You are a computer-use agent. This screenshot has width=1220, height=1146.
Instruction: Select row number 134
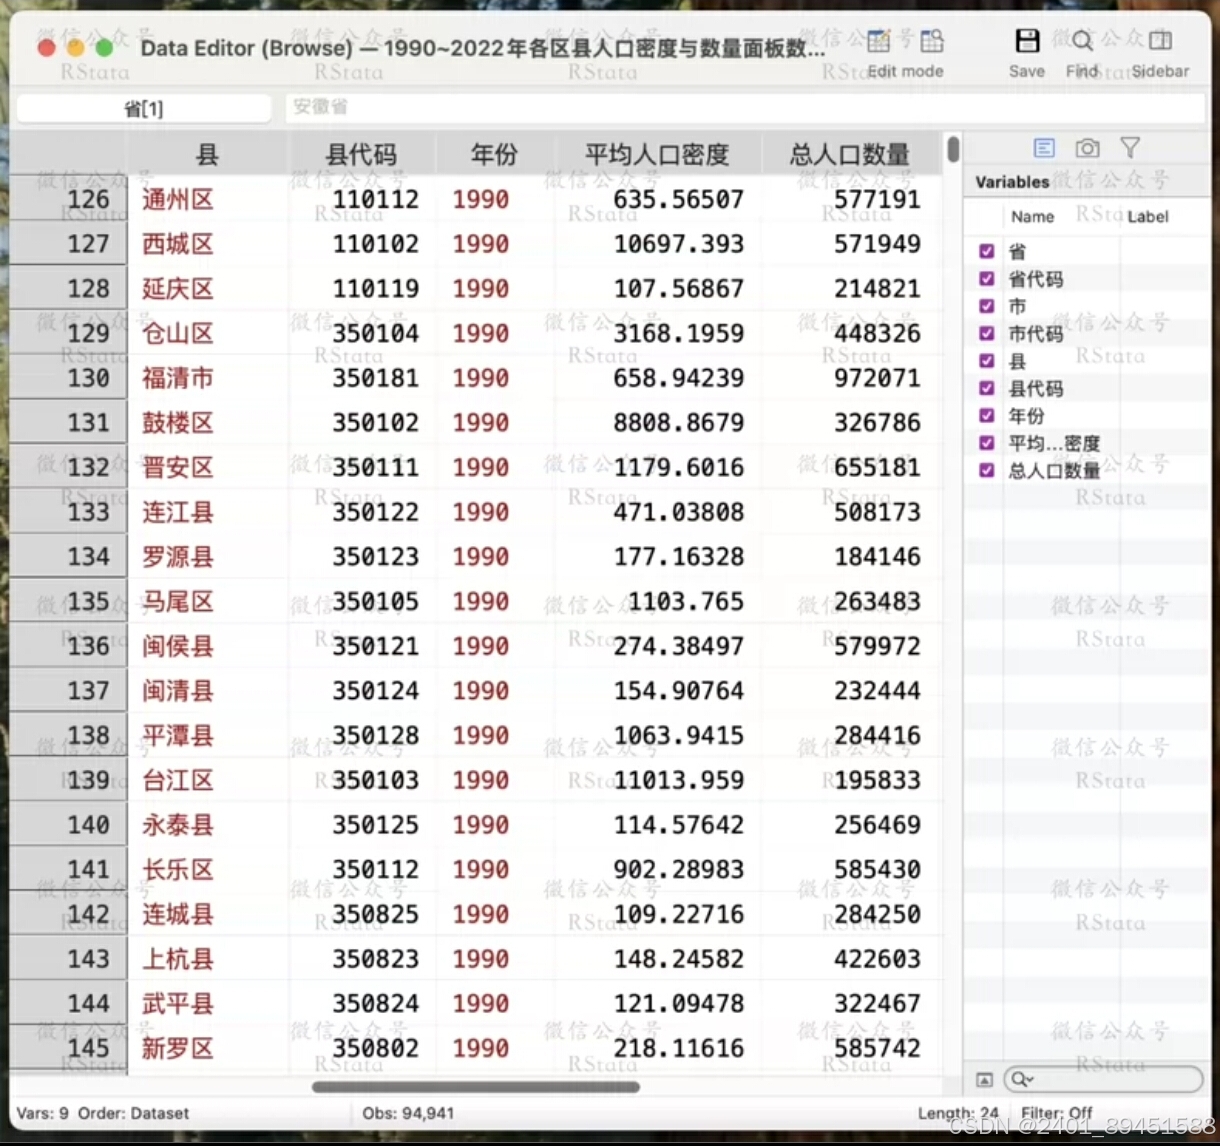(69, 556)
